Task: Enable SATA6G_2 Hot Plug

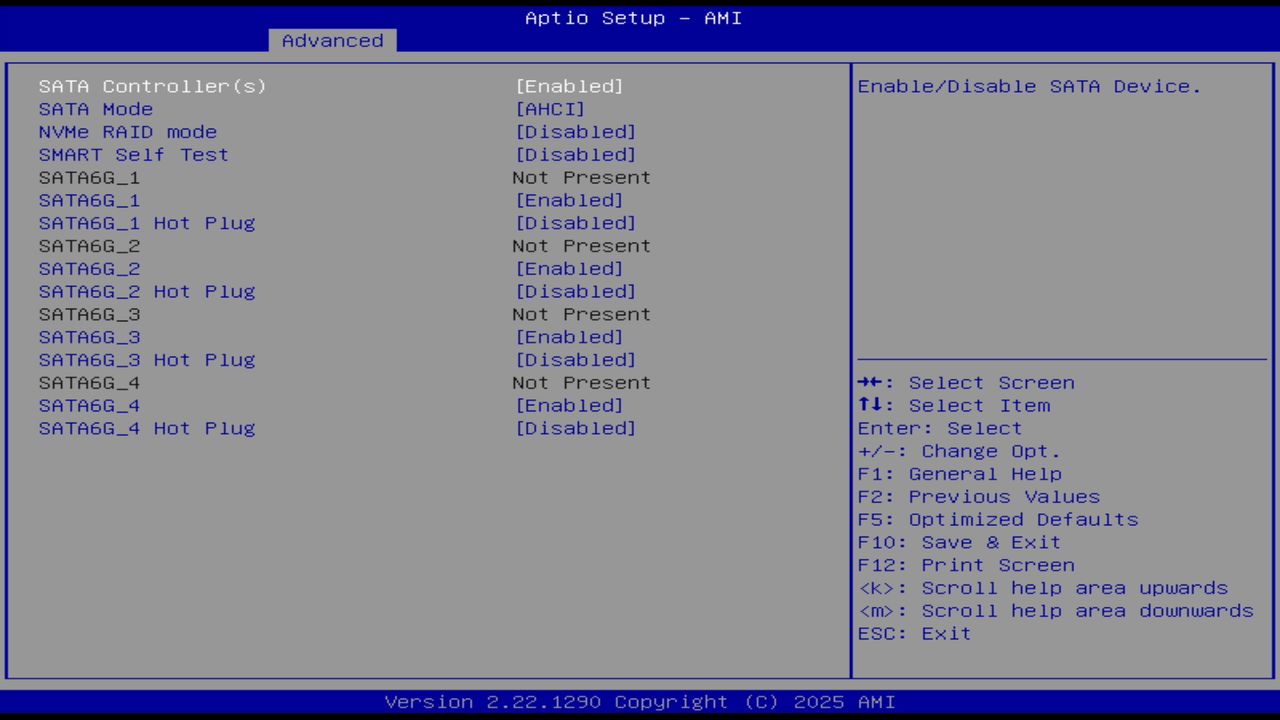Action: 576,291
